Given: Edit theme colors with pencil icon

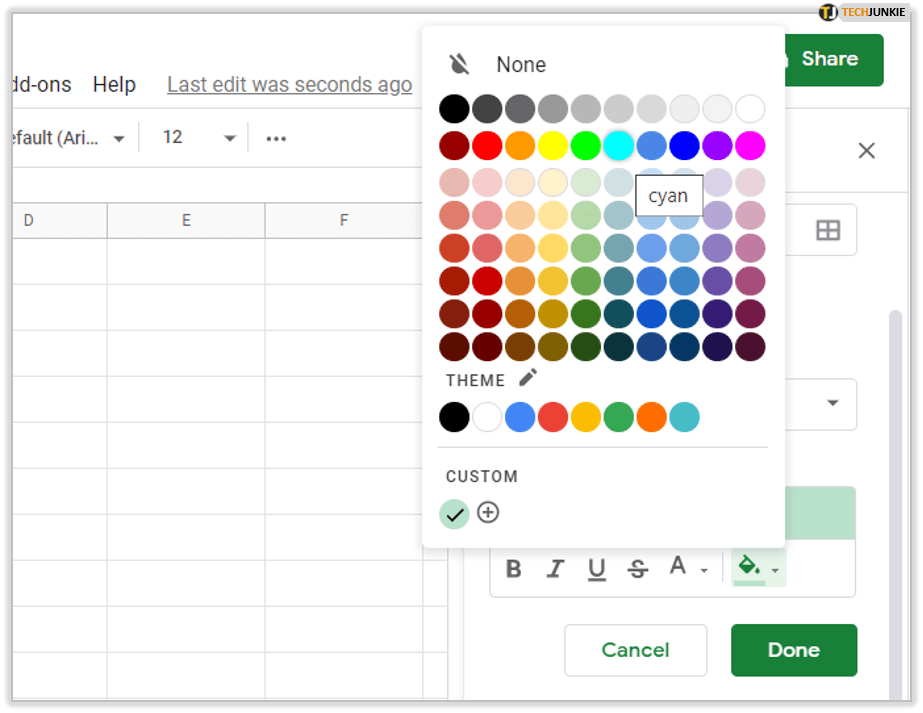Looking at the screenshot, I should click(x=528, y=378).
